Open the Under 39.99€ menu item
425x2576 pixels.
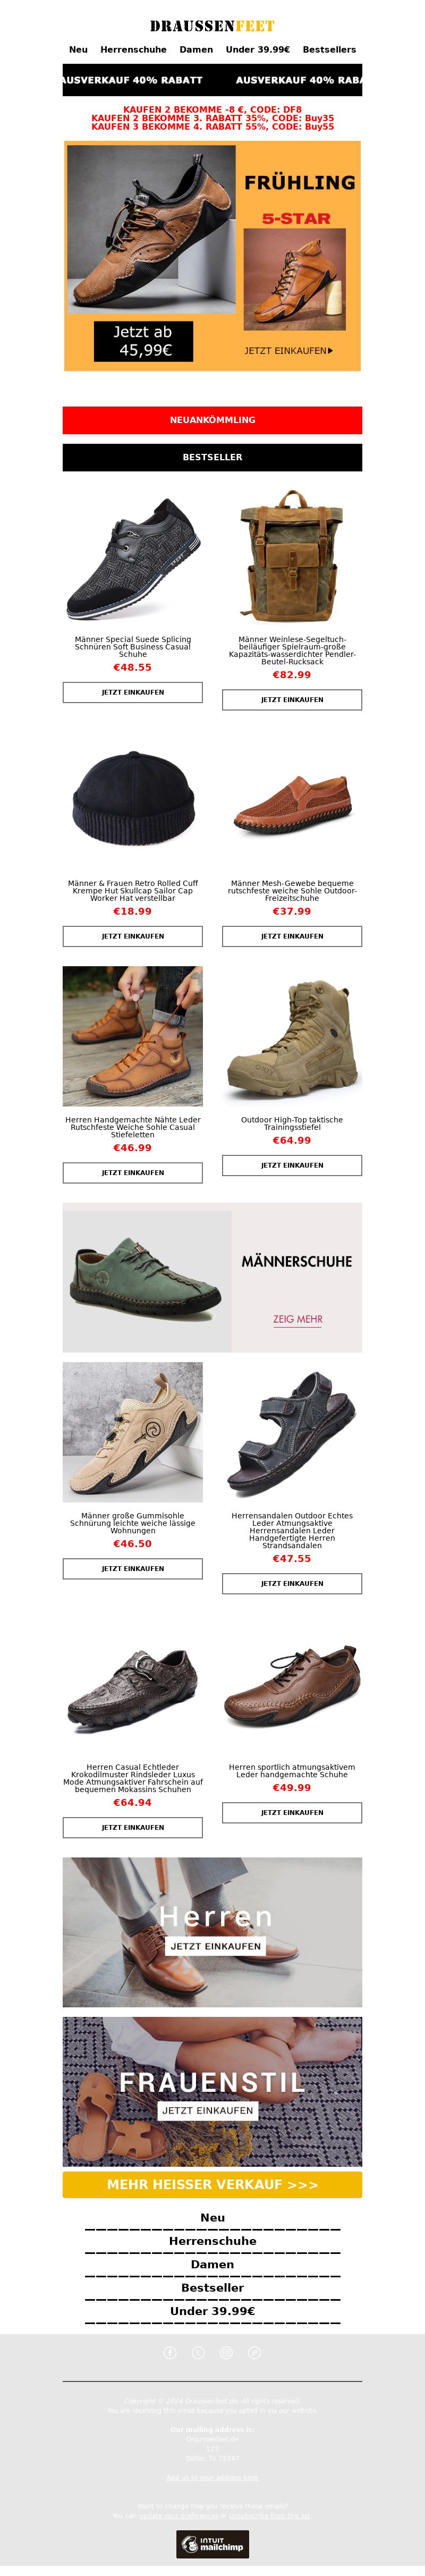[258, 49]
